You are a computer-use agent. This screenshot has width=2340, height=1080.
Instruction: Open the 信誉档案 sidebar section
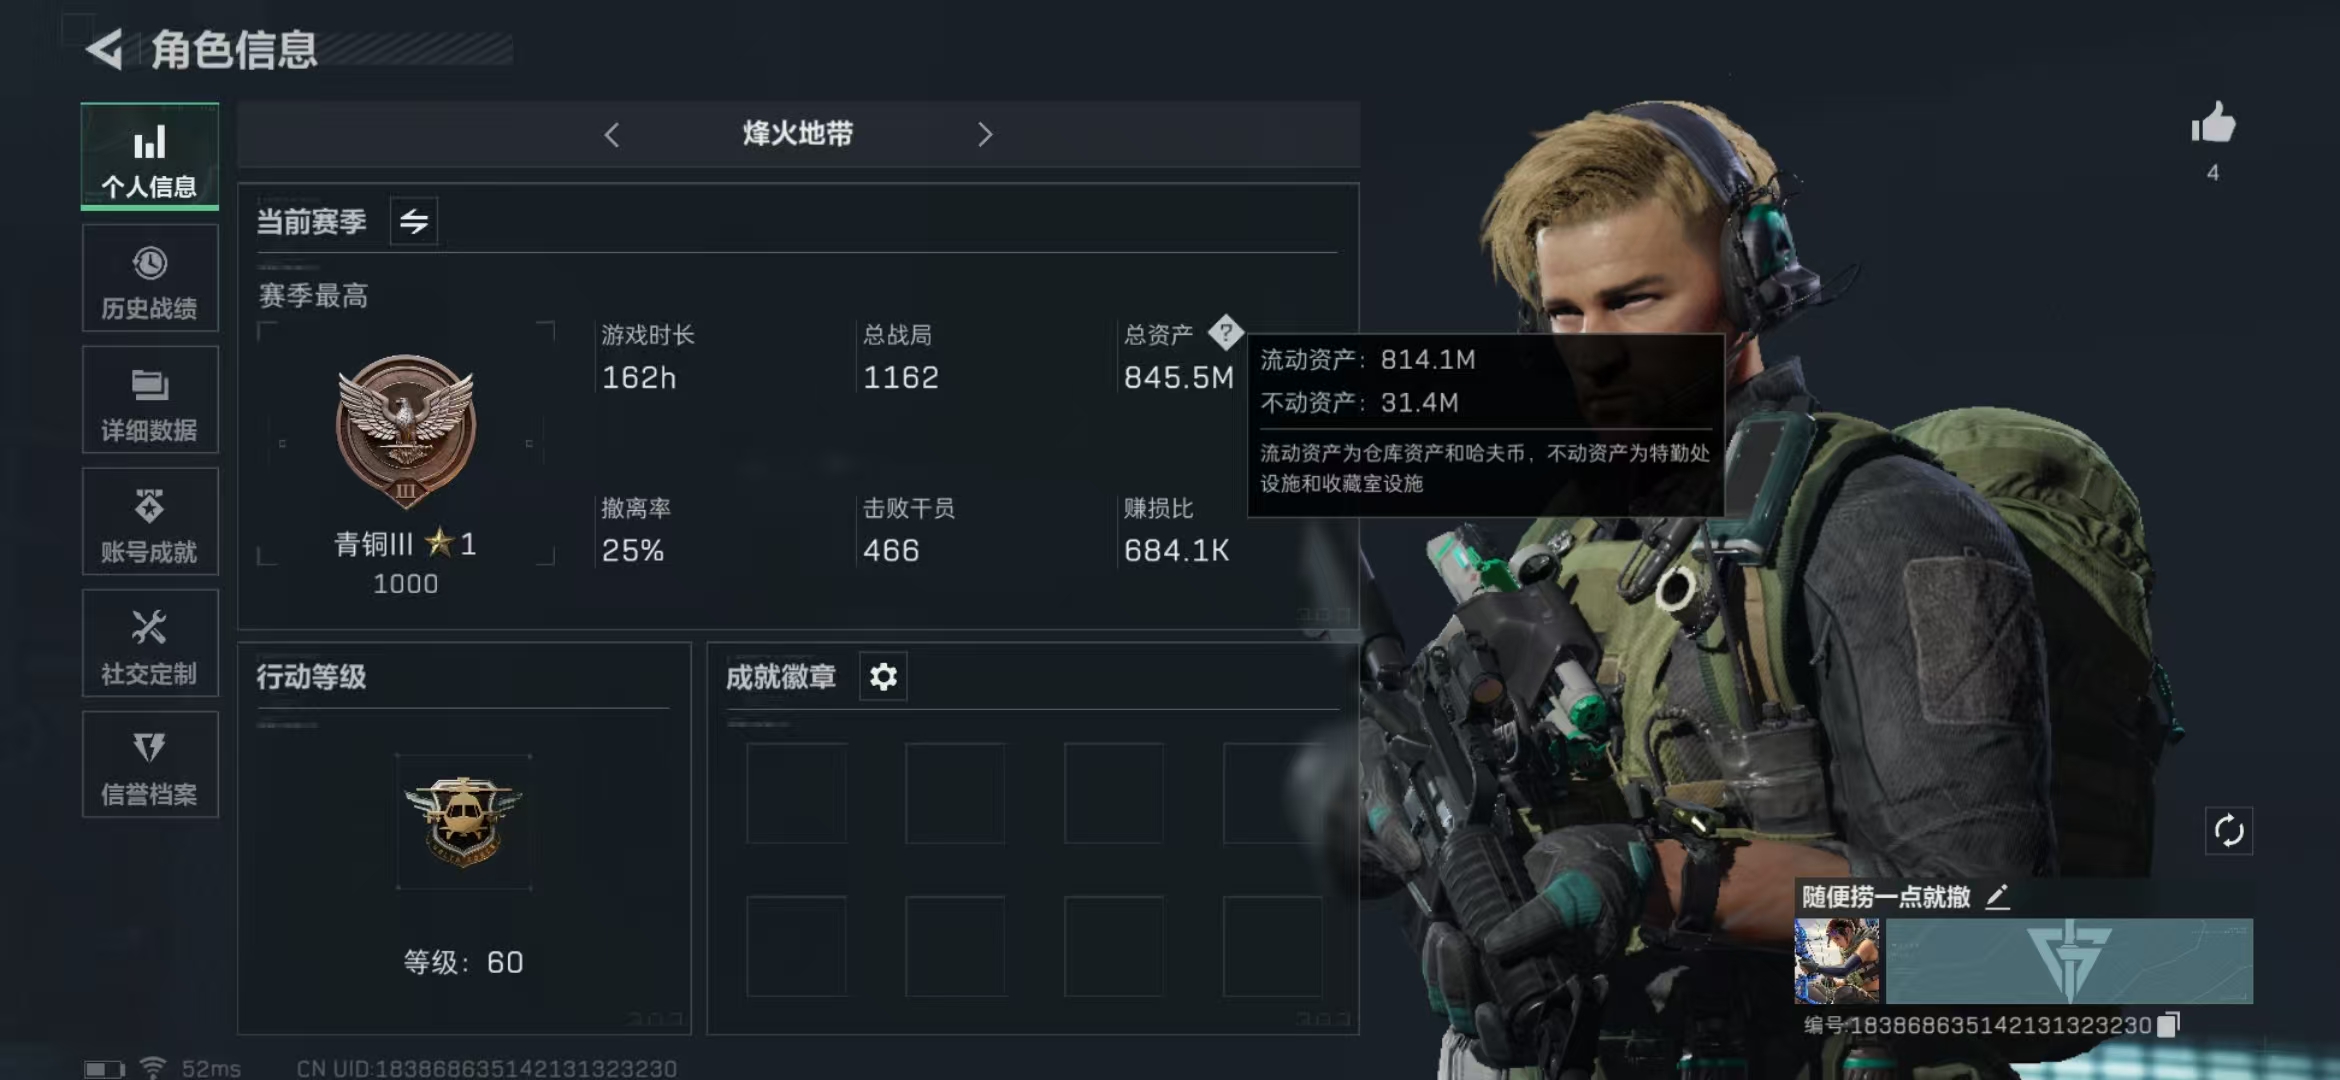pos(150,765)
